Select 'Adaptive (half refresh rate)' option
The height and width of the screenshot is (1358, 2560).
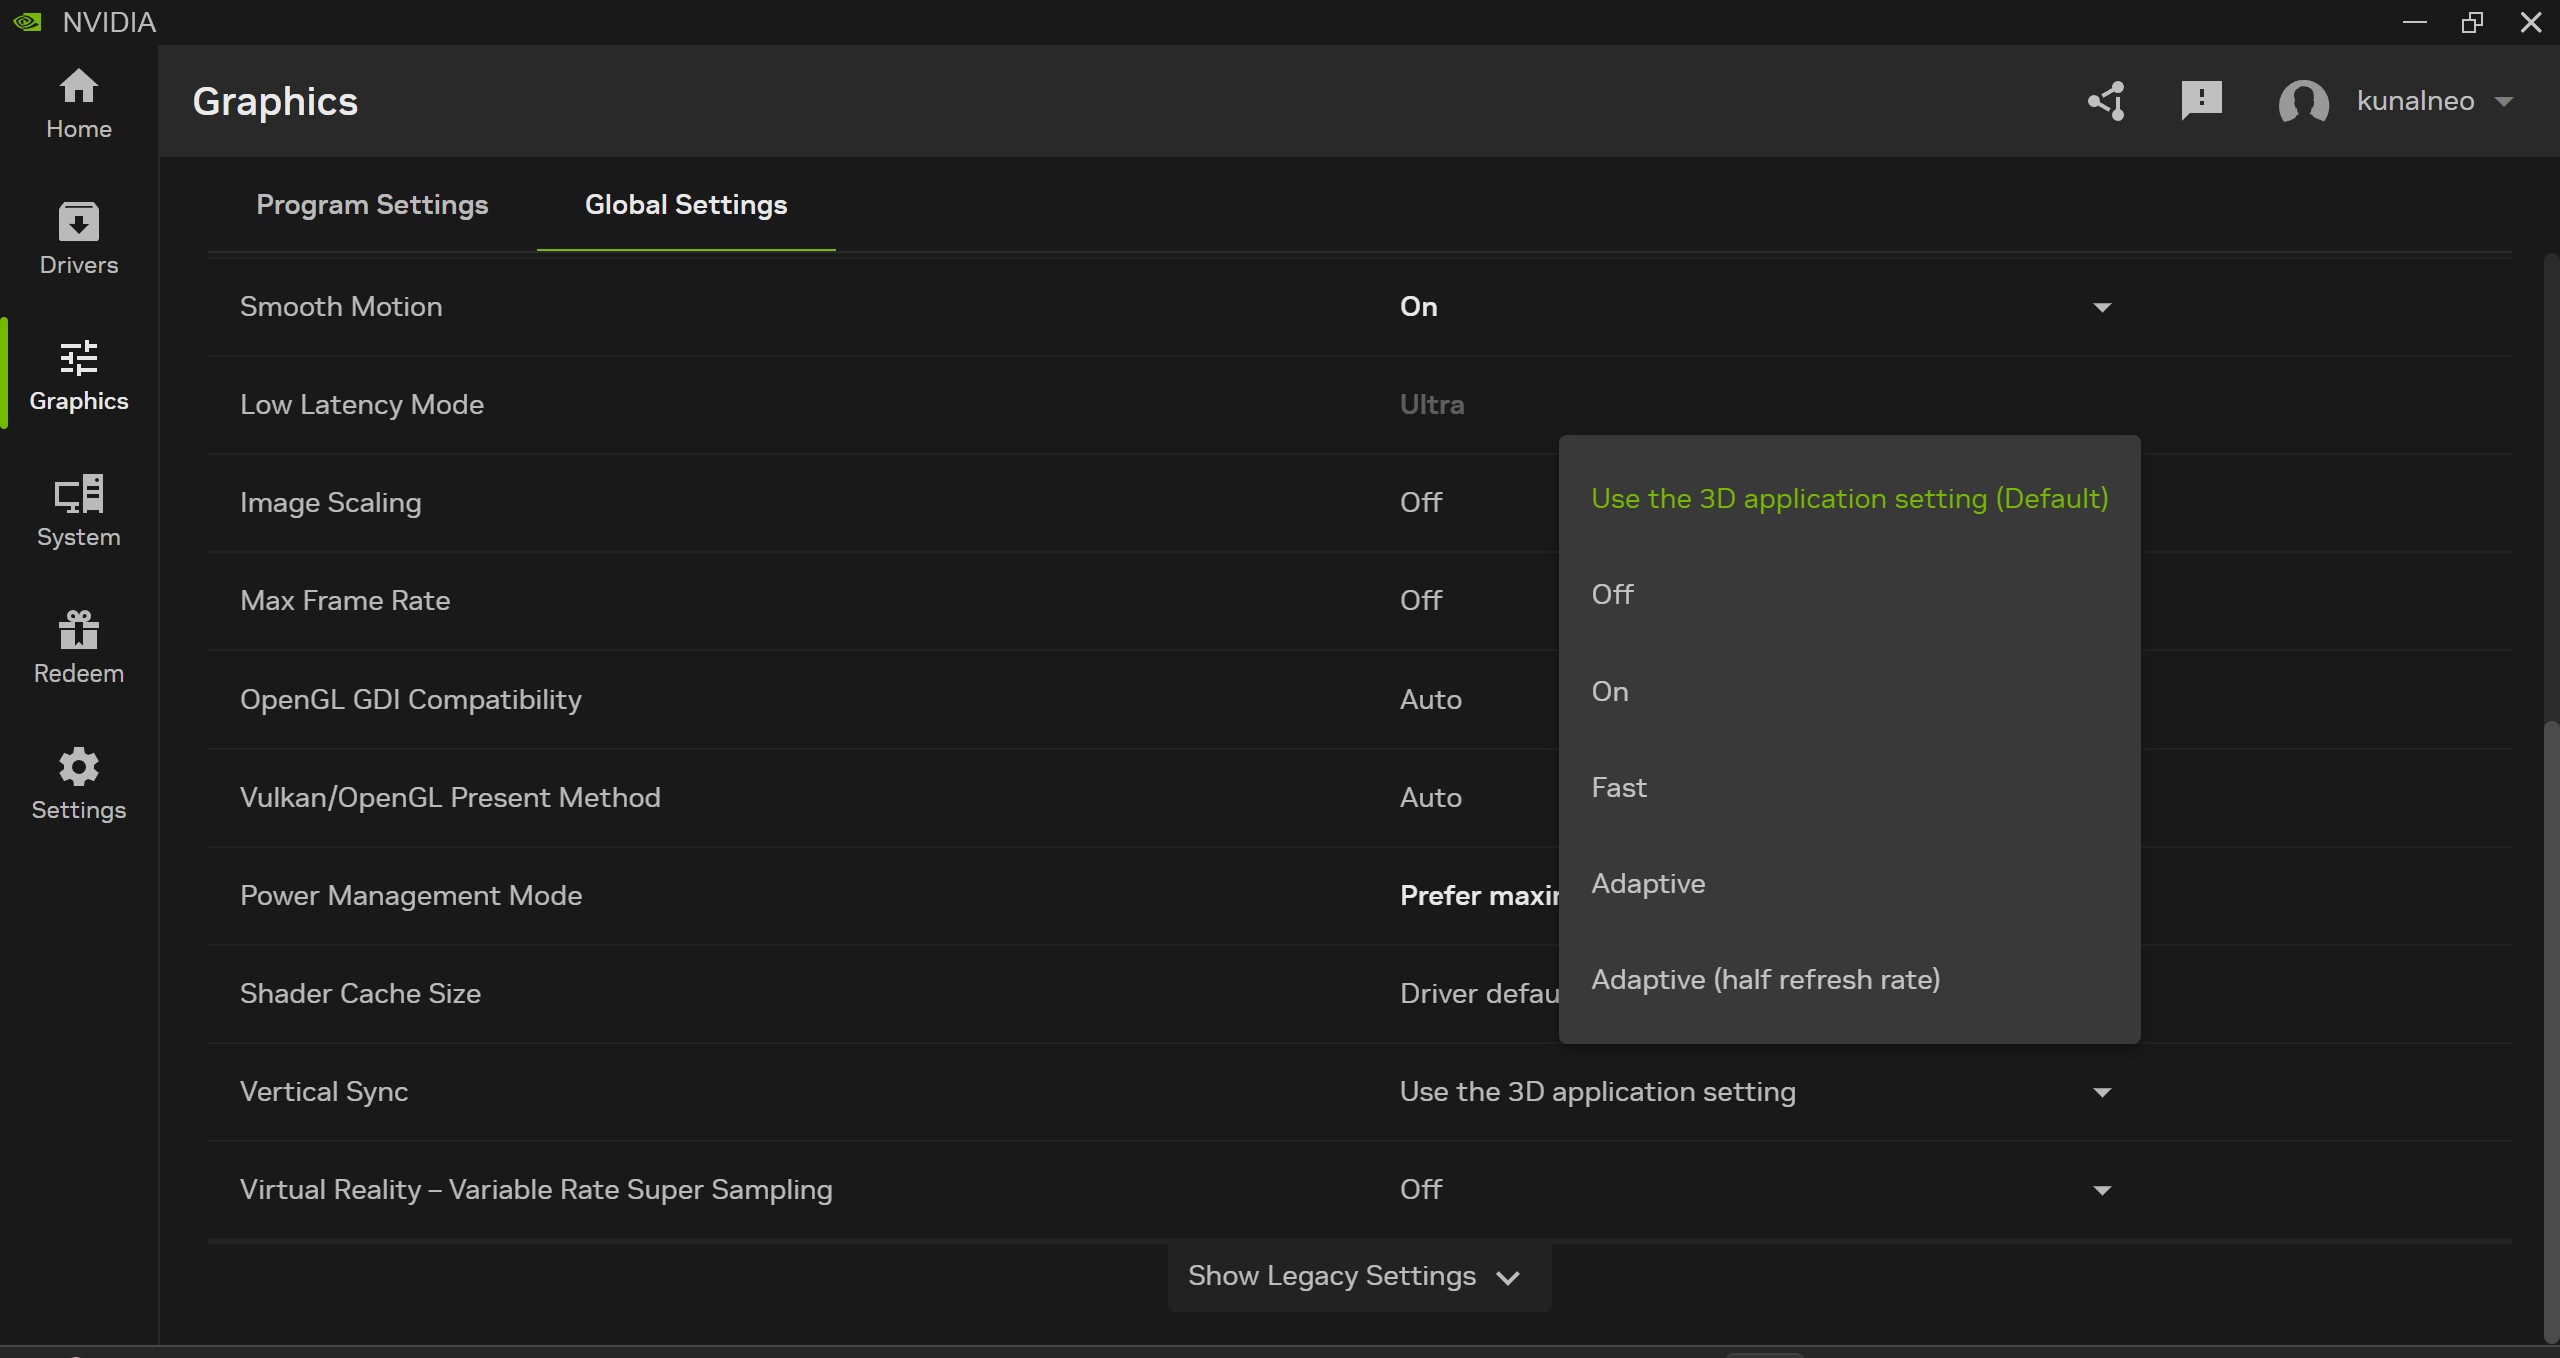click(1765, 980)
